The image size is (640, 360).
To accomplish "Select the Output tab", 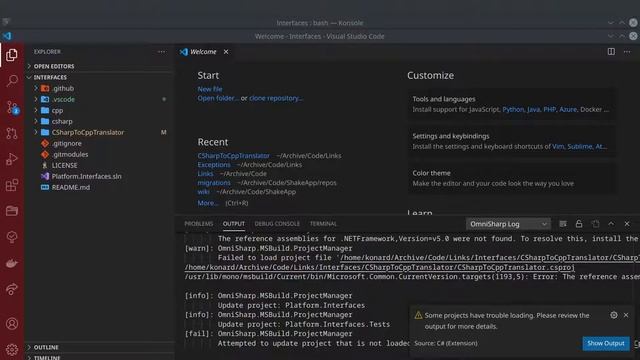I will [x=234, y=224].
